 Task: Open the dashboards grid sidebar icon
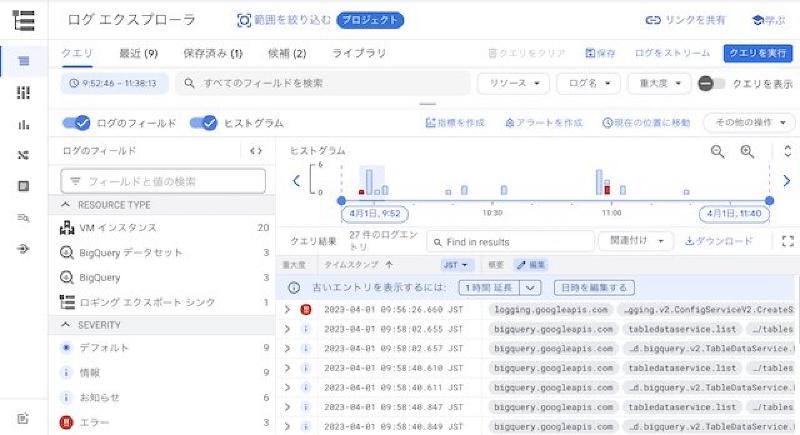pos(23,92)
